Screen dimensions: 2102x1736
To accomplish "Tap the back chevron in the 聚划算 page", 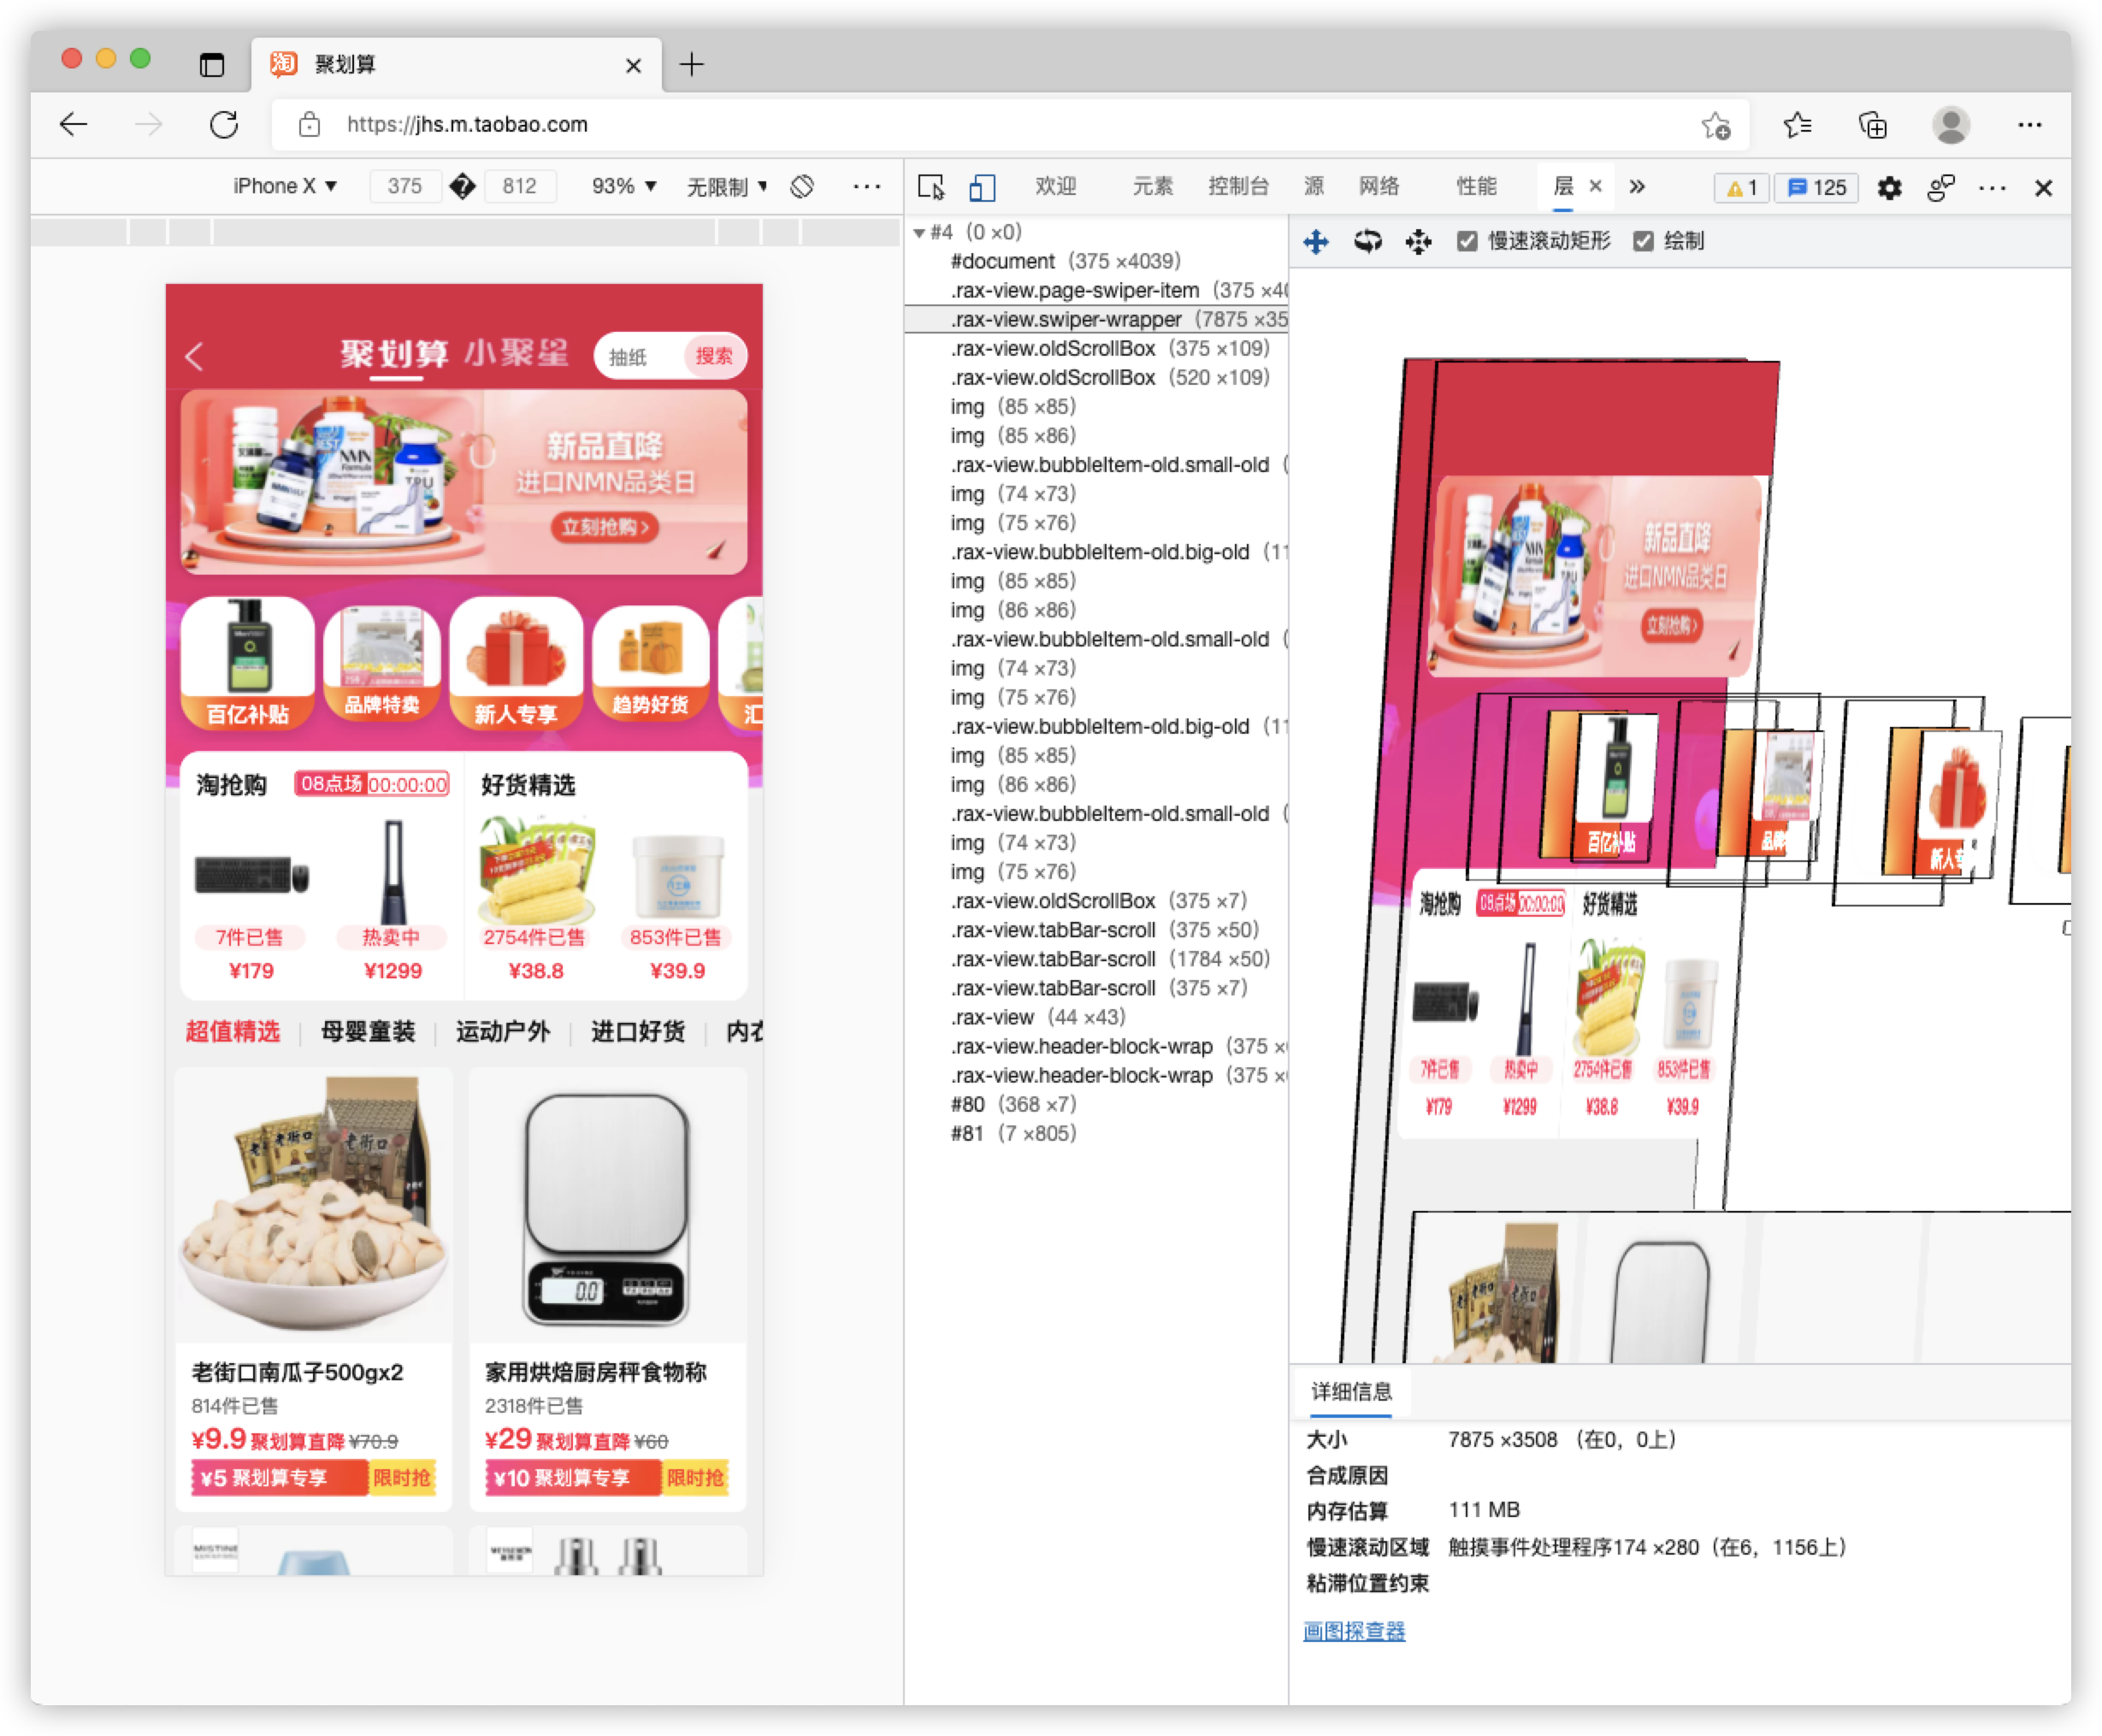I will [194, 356].
